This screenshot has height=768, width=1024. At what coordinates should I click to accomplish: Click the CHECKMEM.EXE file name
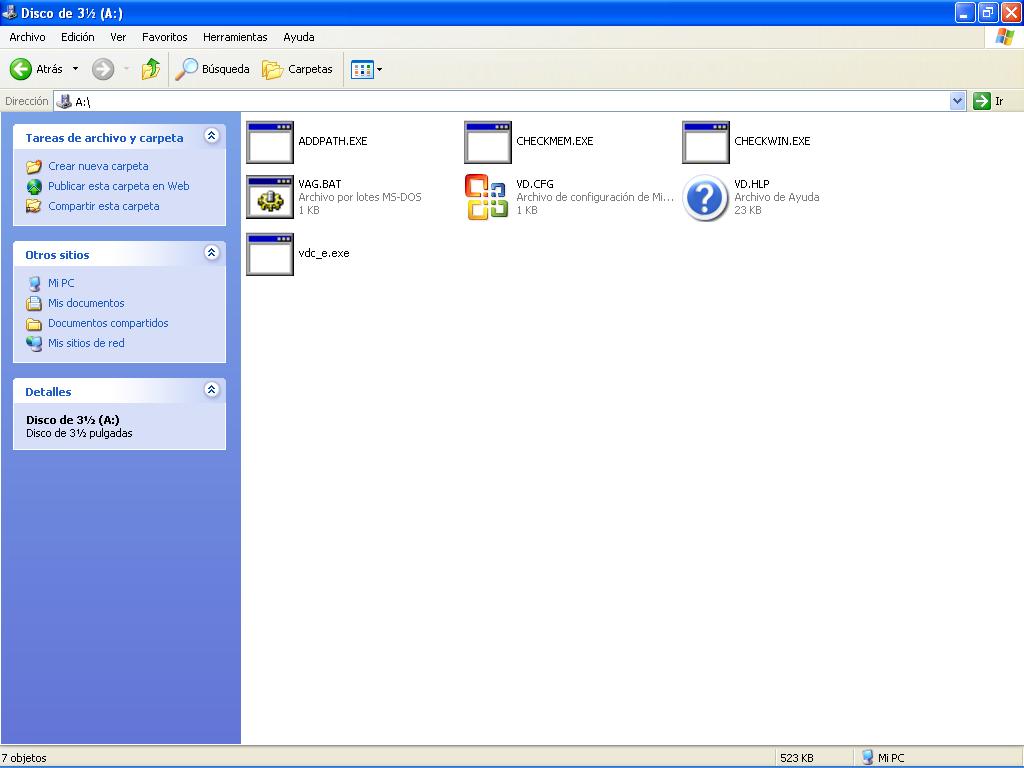click(555, 141)
